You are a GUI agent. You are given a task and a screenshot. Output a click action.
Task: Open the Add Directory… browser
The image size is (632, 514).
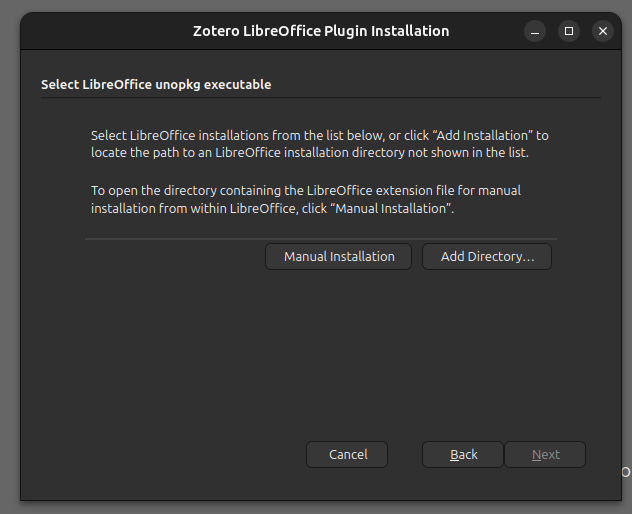487,256
